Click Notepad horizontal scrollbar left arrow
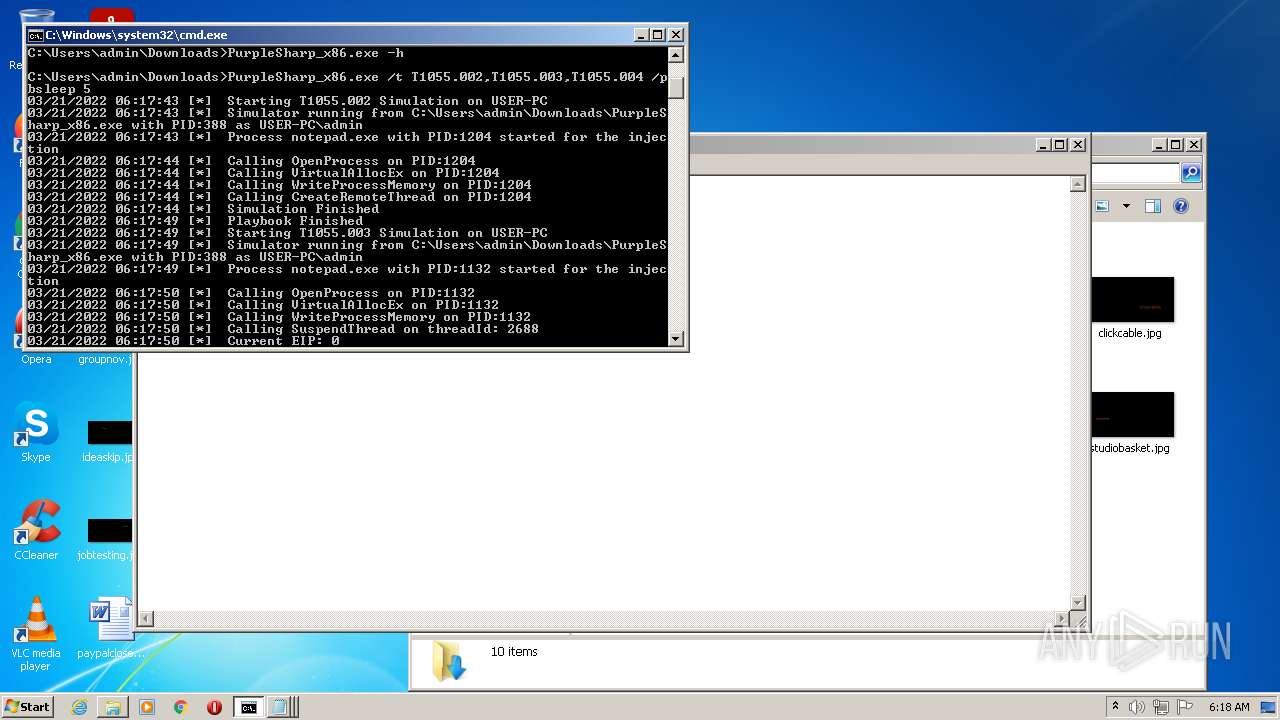 [146, 619]
